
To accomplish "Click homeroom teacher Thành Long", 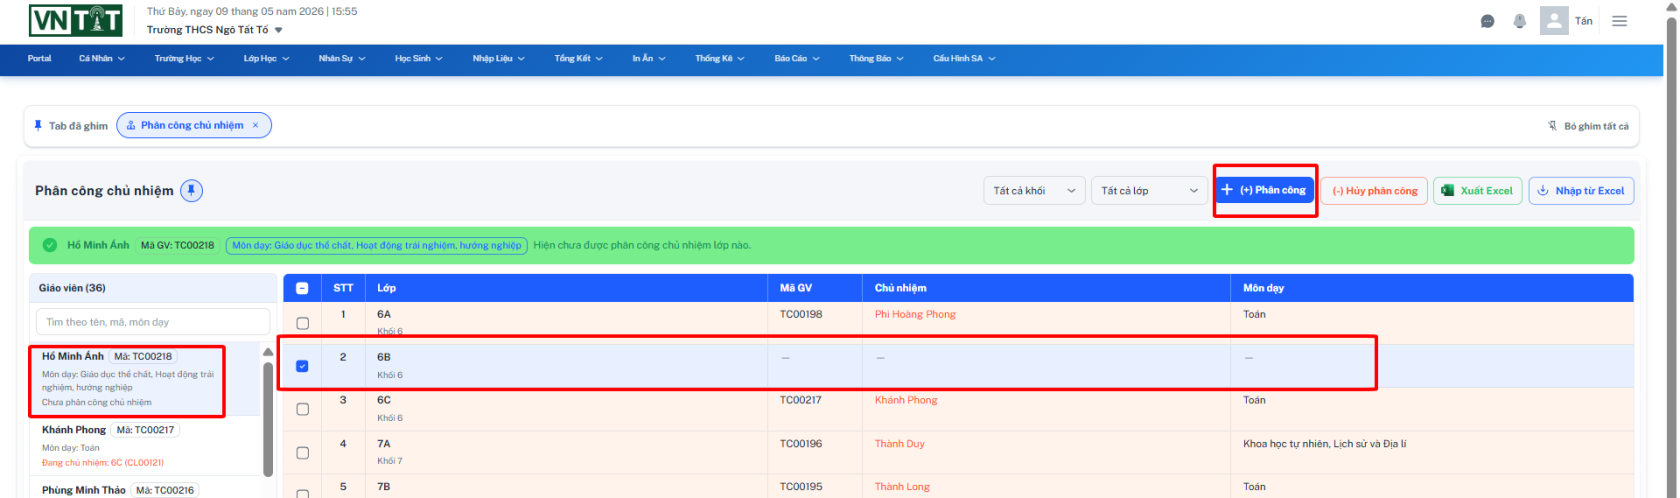I will pos(902,487).
